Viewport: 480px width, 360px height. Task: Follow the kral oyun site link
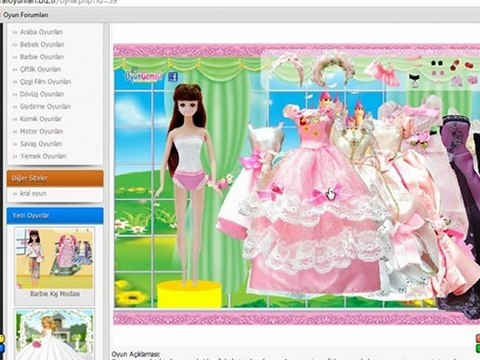click(x=33, y=193)
